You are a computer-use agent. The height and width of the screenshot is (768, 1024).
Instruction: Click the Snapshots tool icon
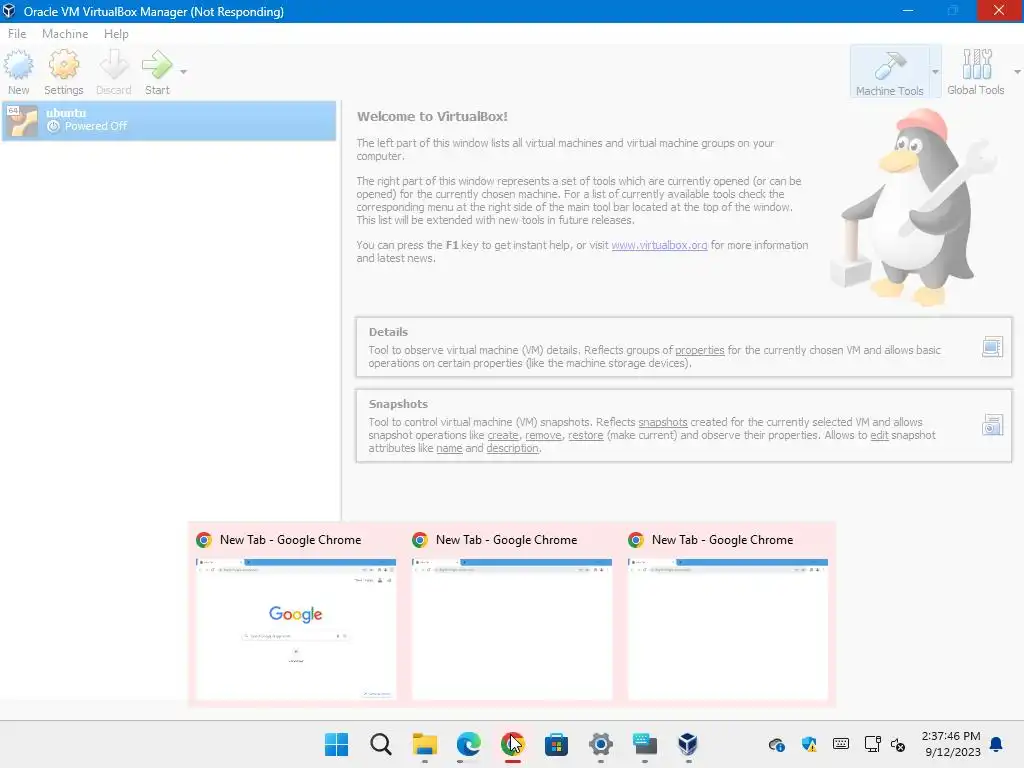tap(992, 425)
